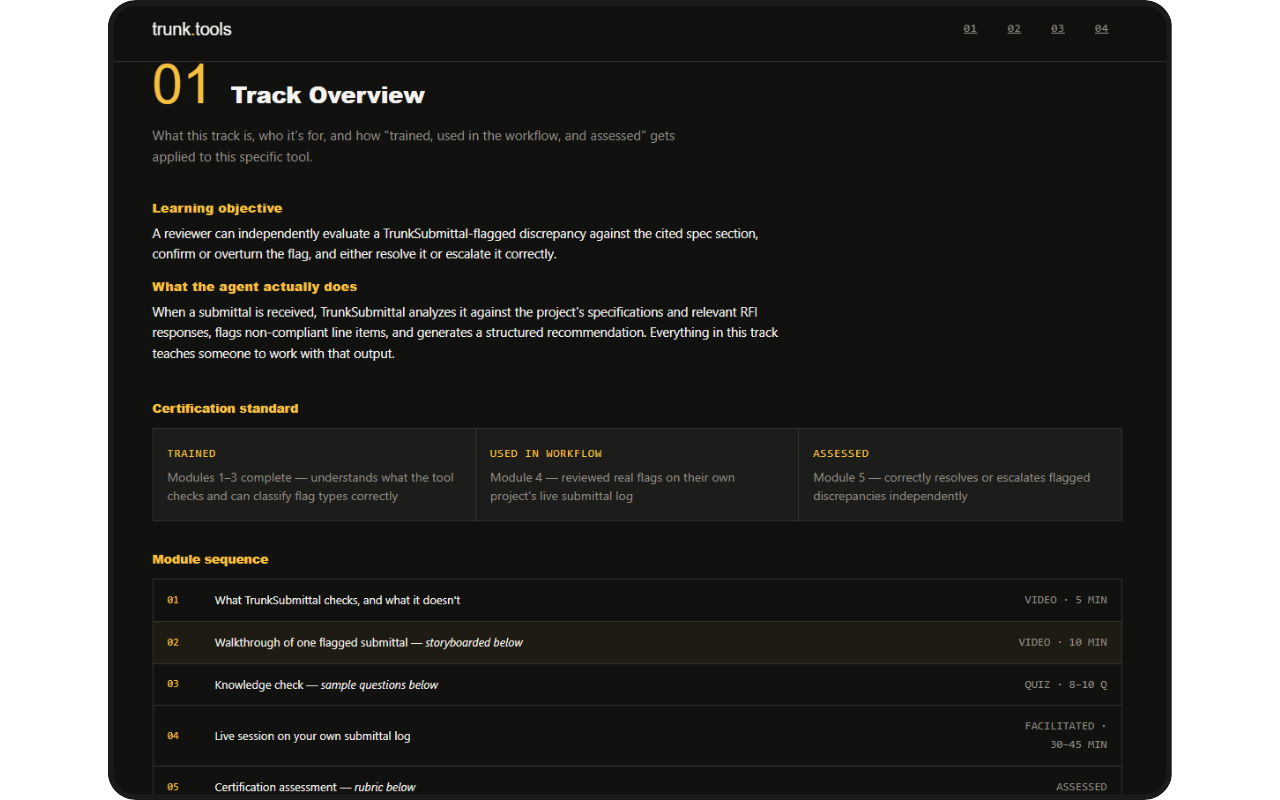Select the ASSESSED certification card
Image resolution: width=1280 pixels, height=800 pixels.
(x=960, y=474)
